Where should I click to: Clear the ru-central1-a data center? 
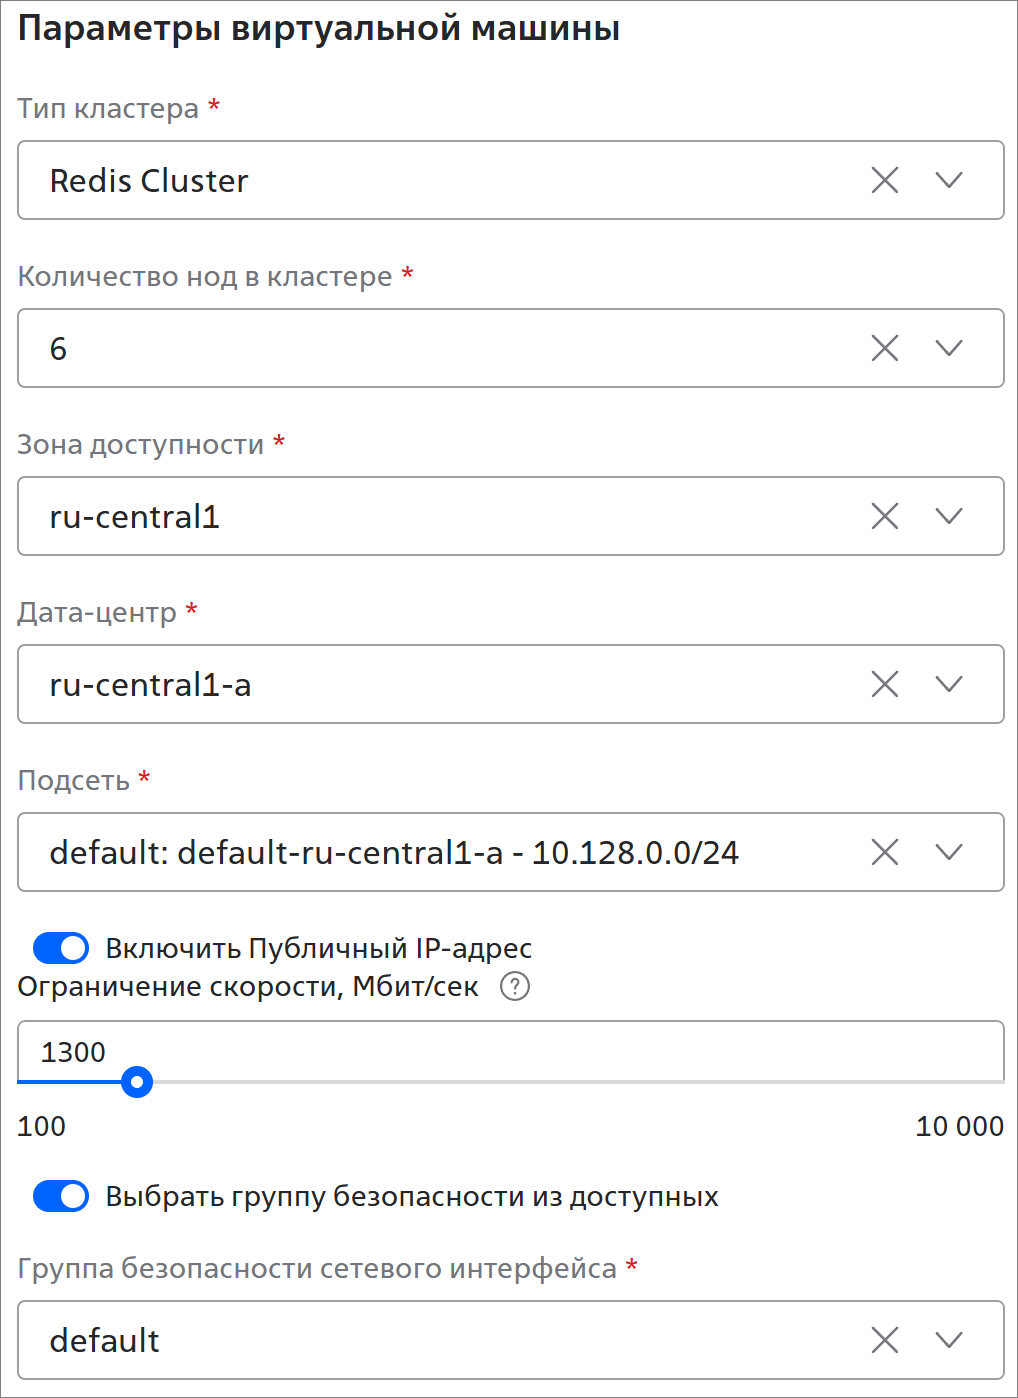coord(885,685)
